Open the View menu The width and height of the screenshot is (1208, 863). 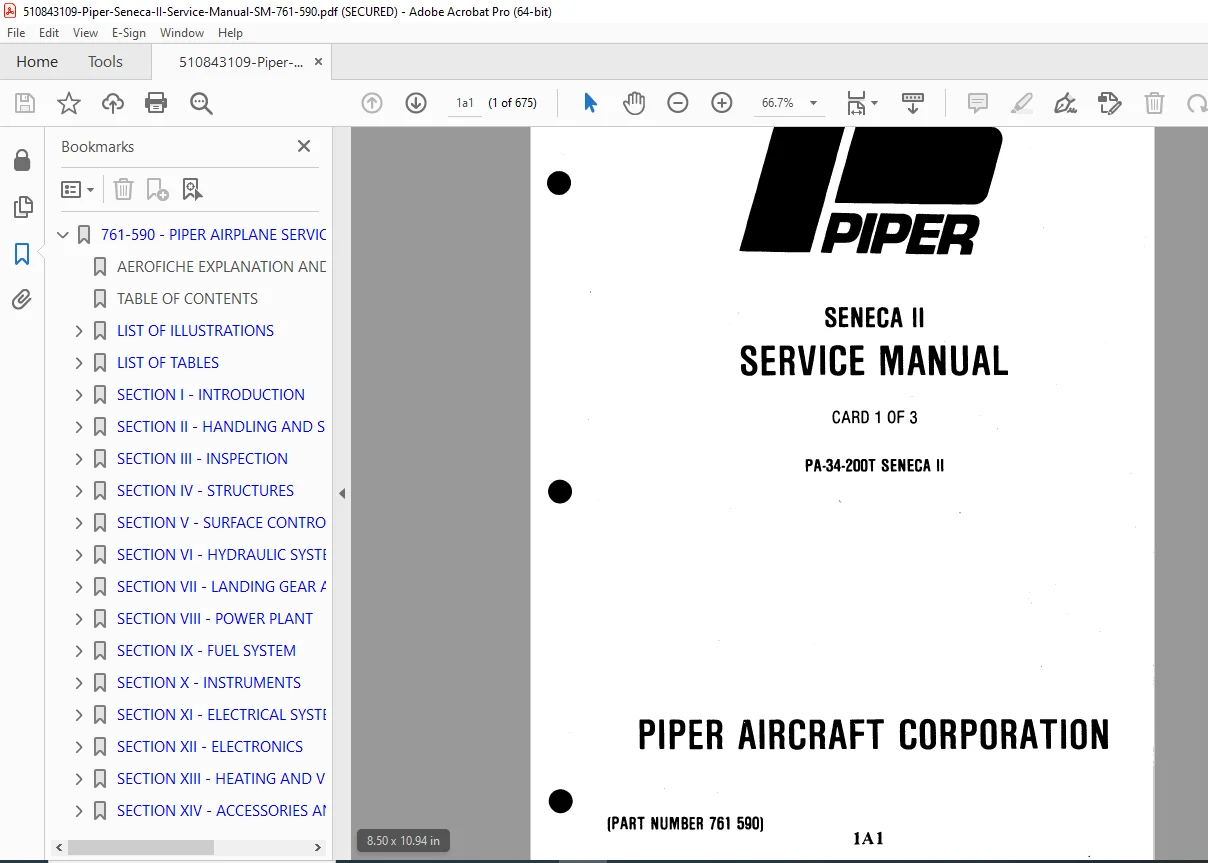click(x=85, y=33)
